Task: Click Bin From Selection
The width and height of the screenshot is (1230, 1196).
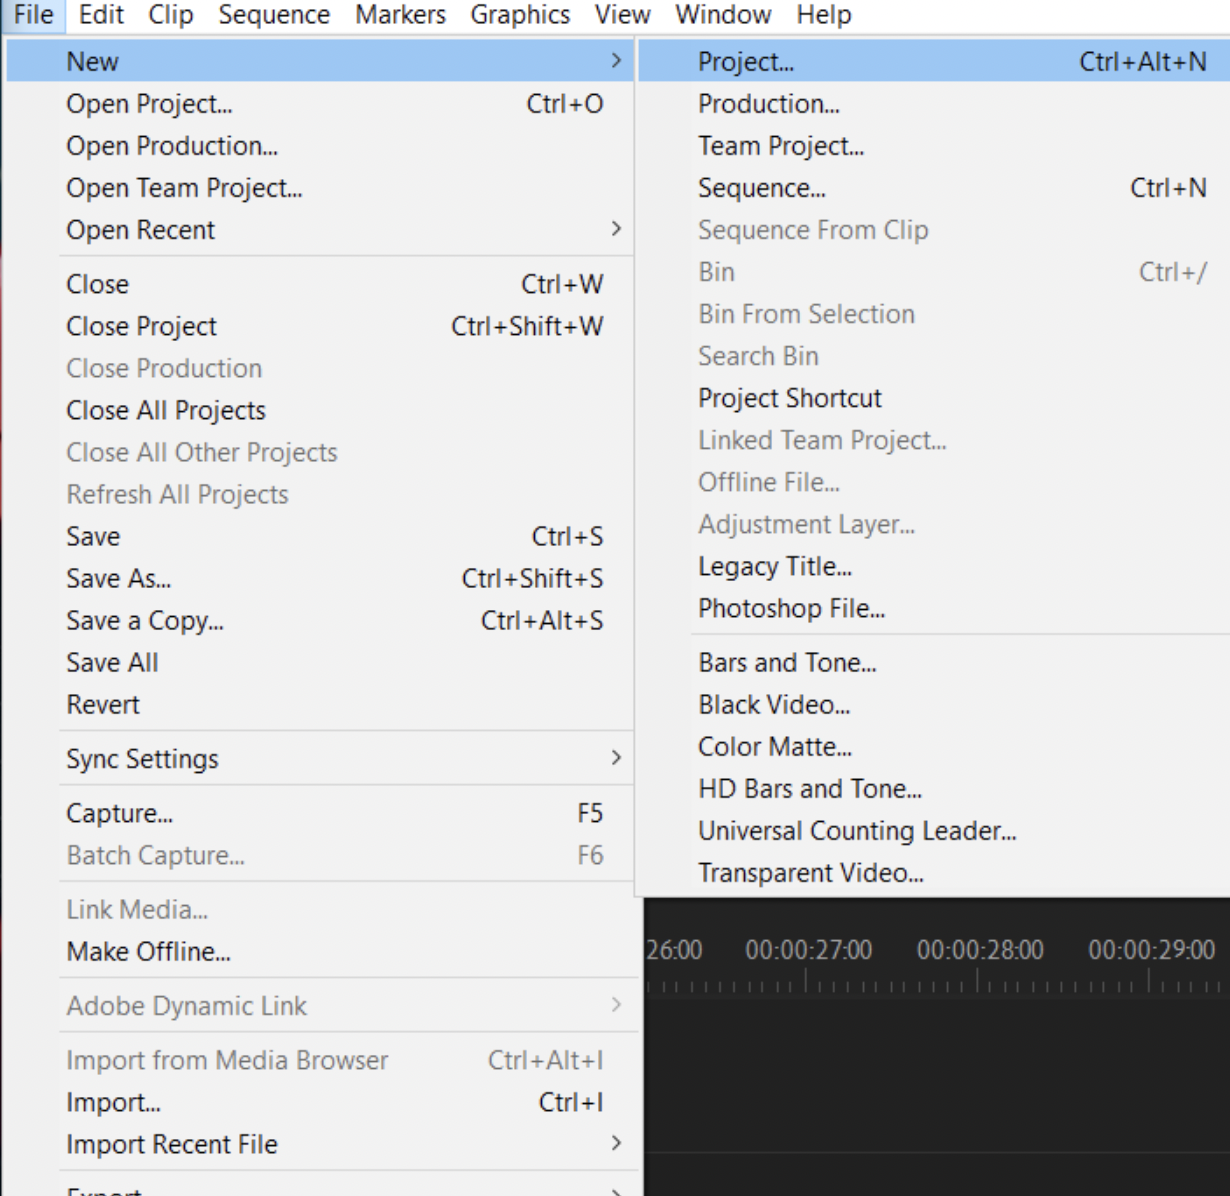Action: (x=934, y=314)
